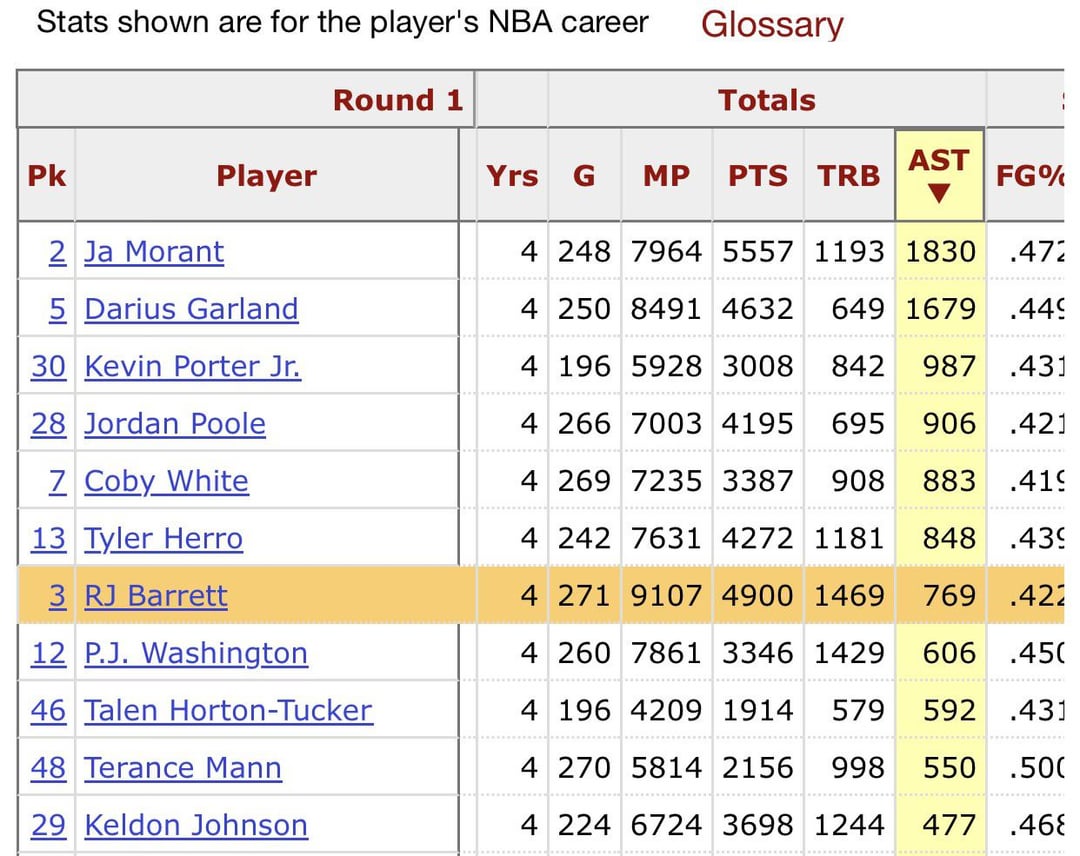
Task: Open Keldon Johnson's player page
Action: click(195, 825)
